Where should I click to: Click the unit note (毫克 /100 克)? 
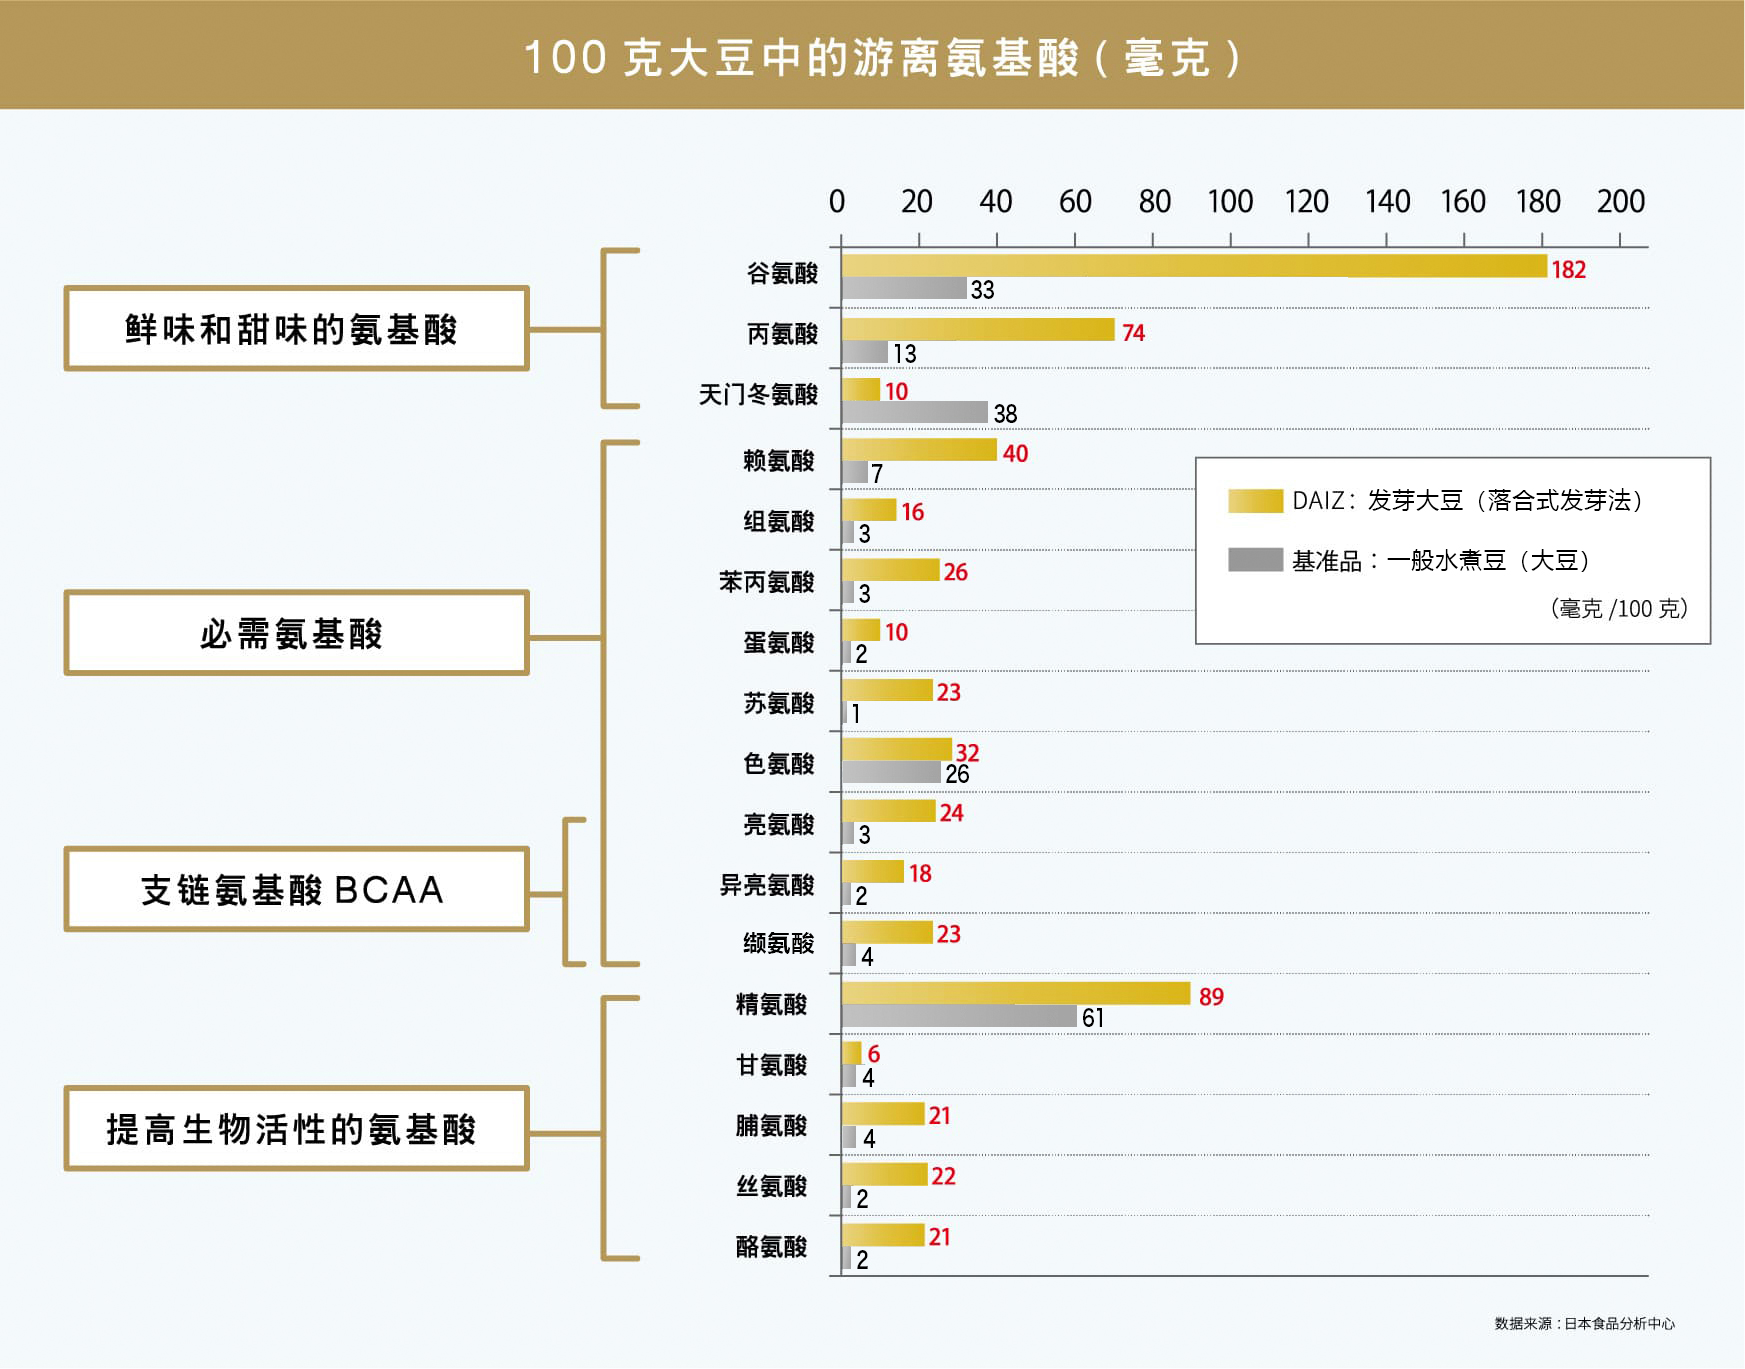point(1619,608)
